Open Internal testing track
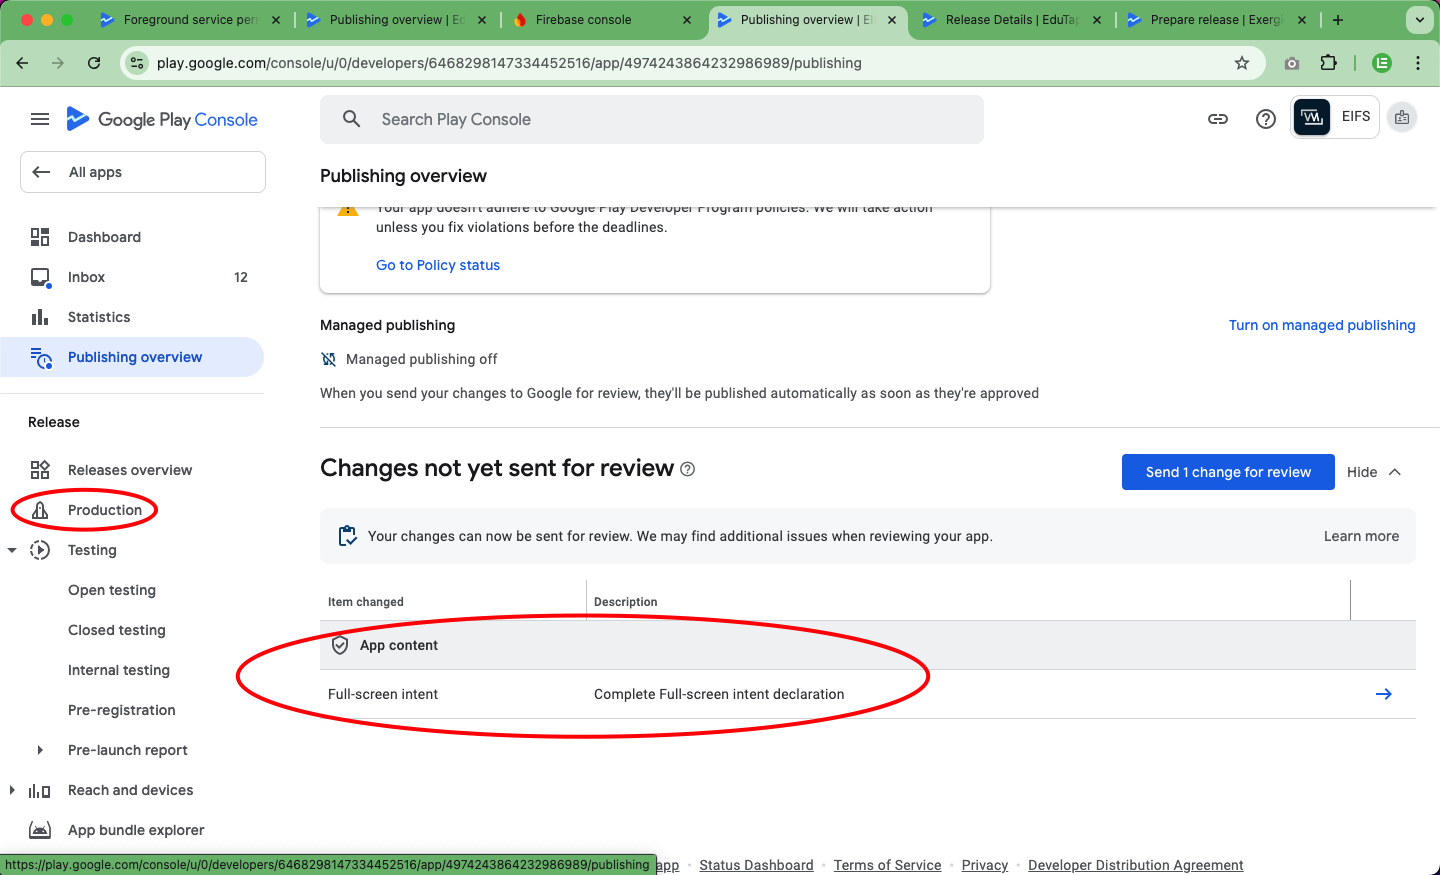Screen dimensions: 1440x875 pyautogui.click(x=119, y=670)
